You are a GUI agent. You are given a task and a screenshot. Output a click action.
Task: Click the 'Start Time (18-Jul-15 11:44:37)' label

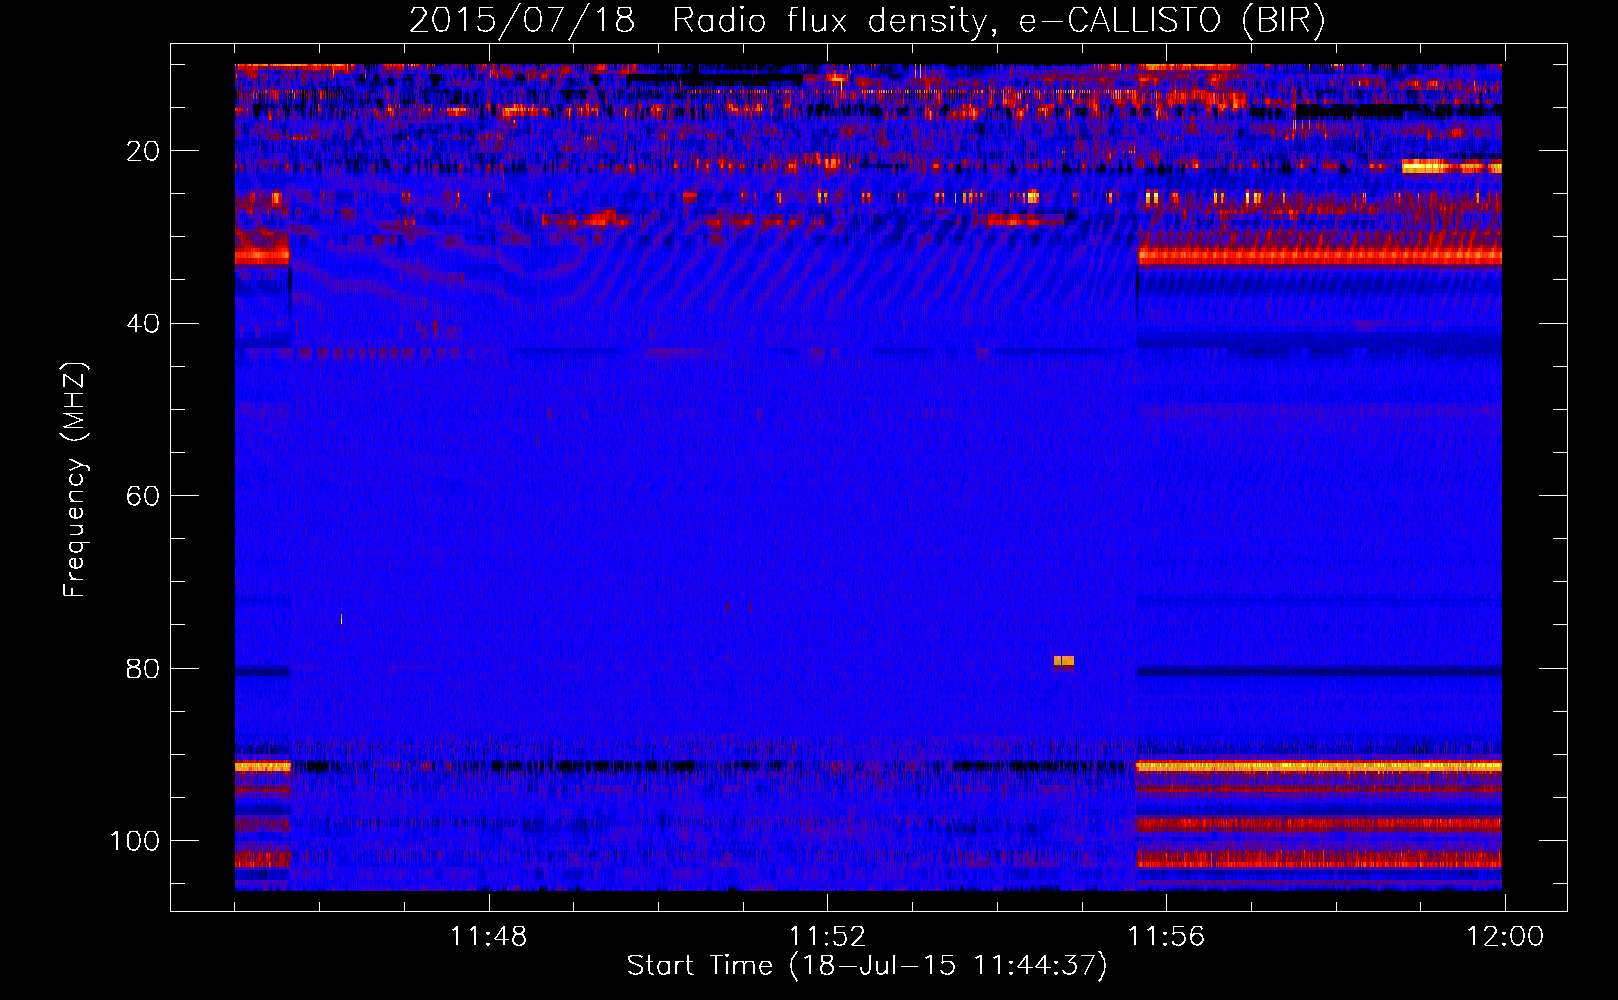(867, 966)
